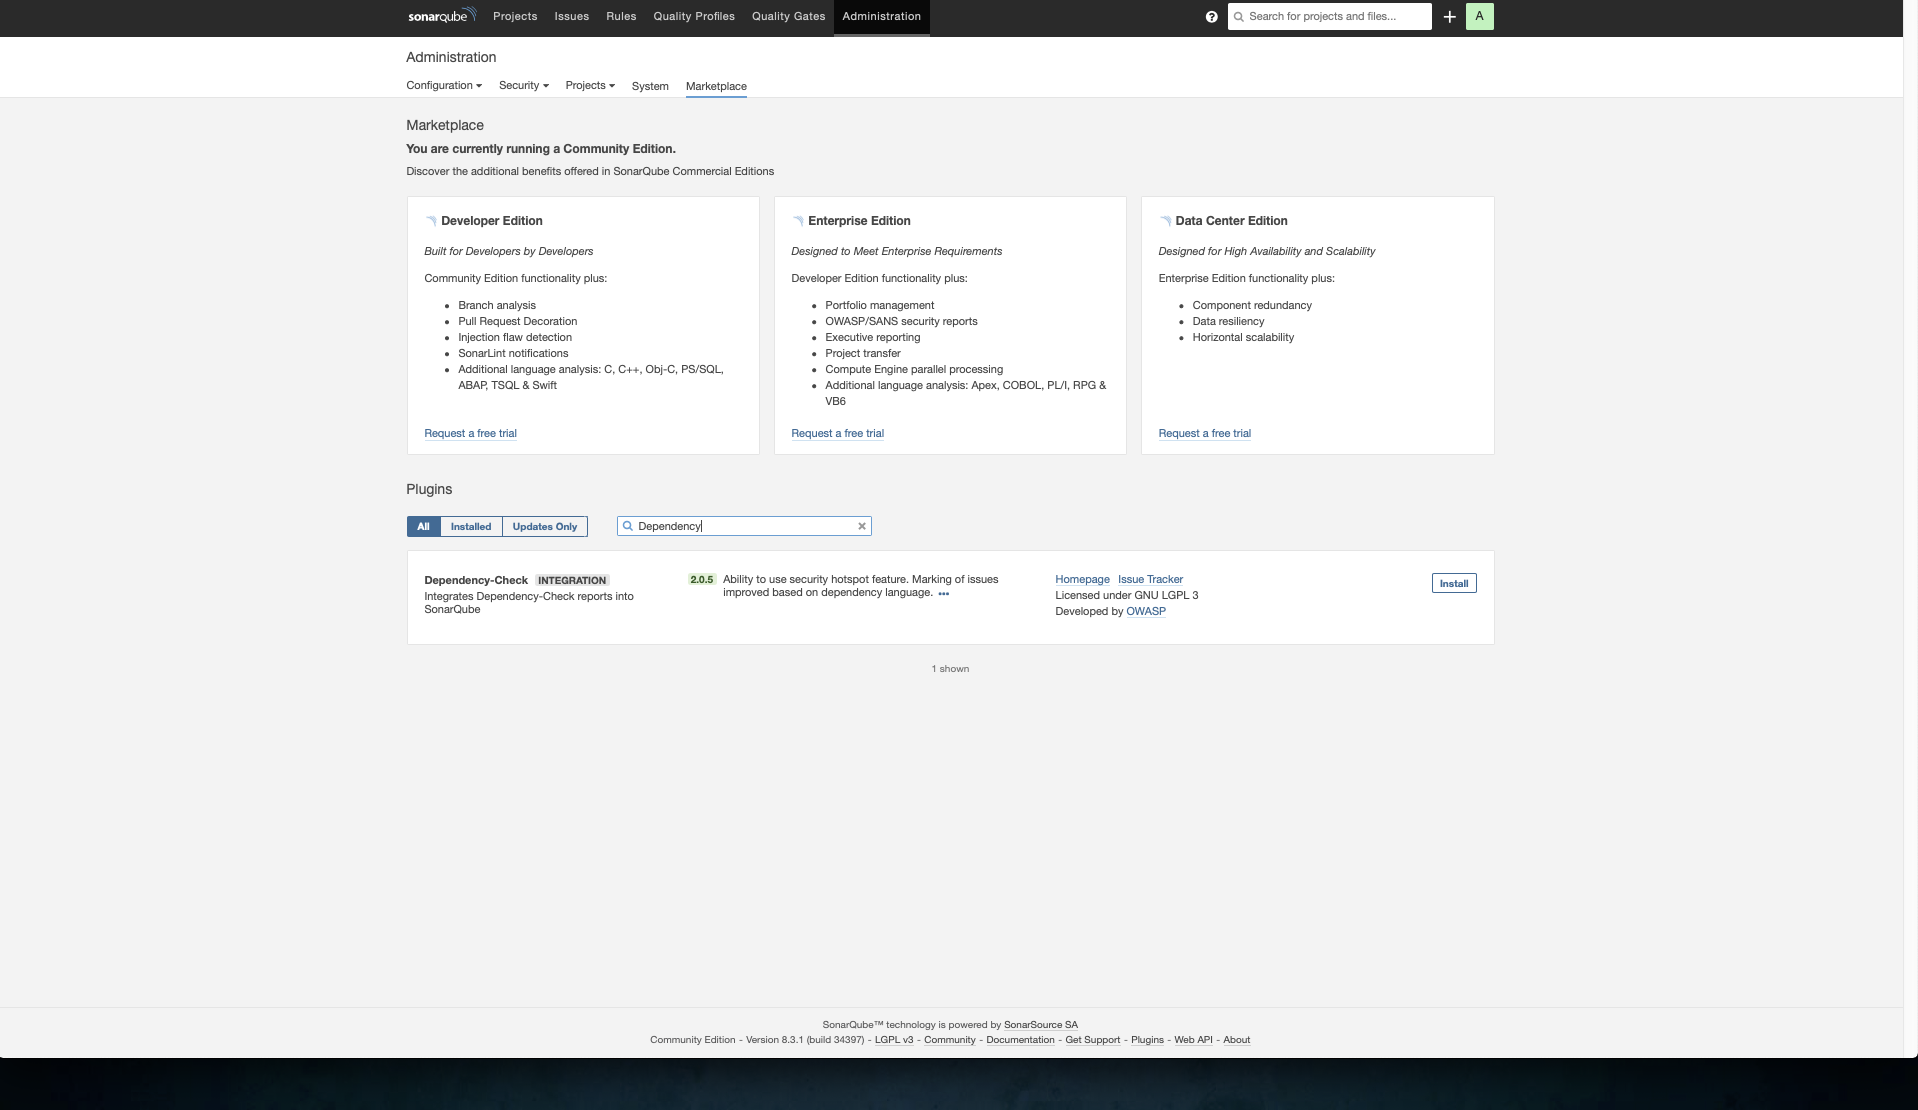Click the '1 shown' results count

[x=950, y=669]
